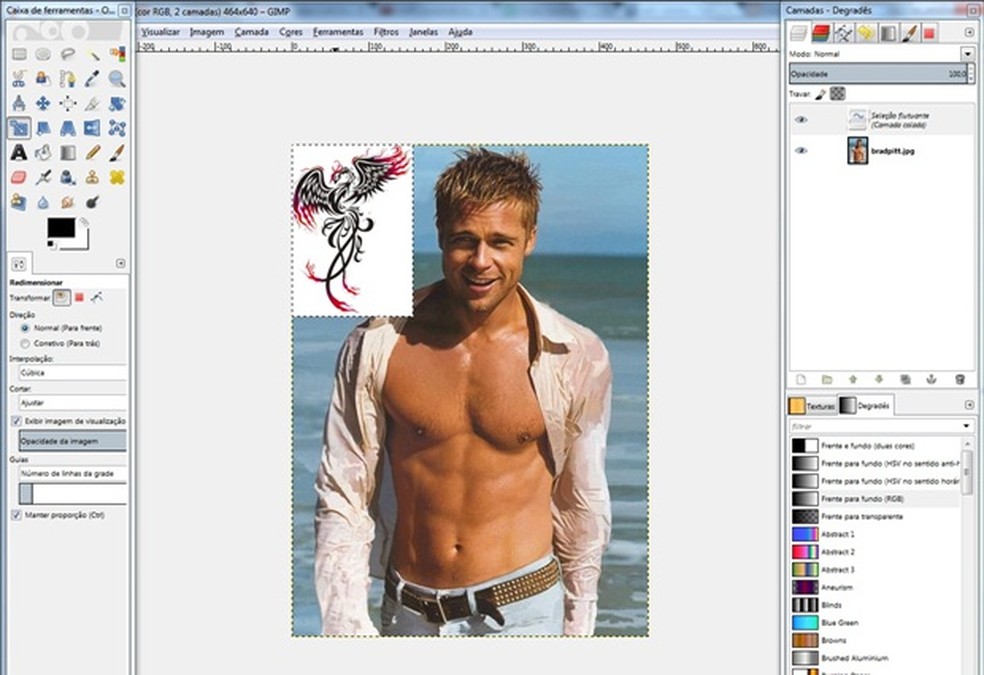
Task: Select the Blend gradient tool
Action: click(68, 152)
